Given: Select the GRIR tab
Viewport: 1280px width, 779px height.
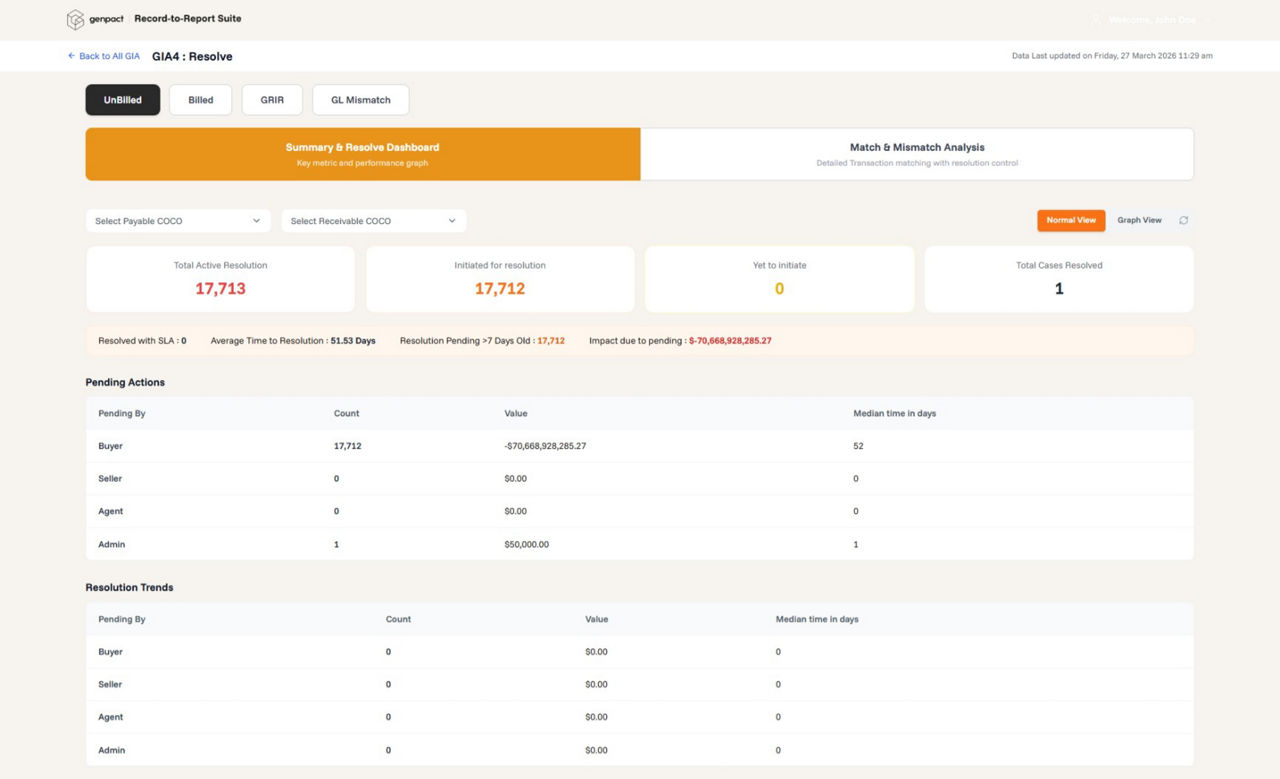Looking at the screenshot, I should tap(272, 100).
